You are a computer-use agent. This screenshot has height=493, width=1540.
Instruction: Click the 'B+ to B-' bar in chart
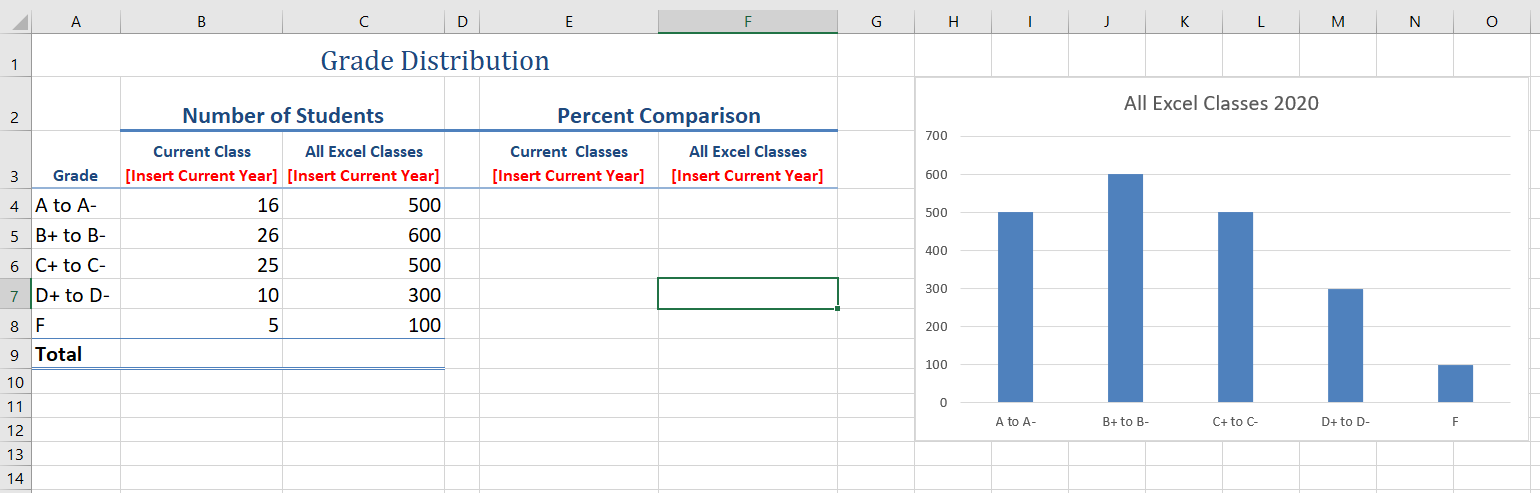1125,288
